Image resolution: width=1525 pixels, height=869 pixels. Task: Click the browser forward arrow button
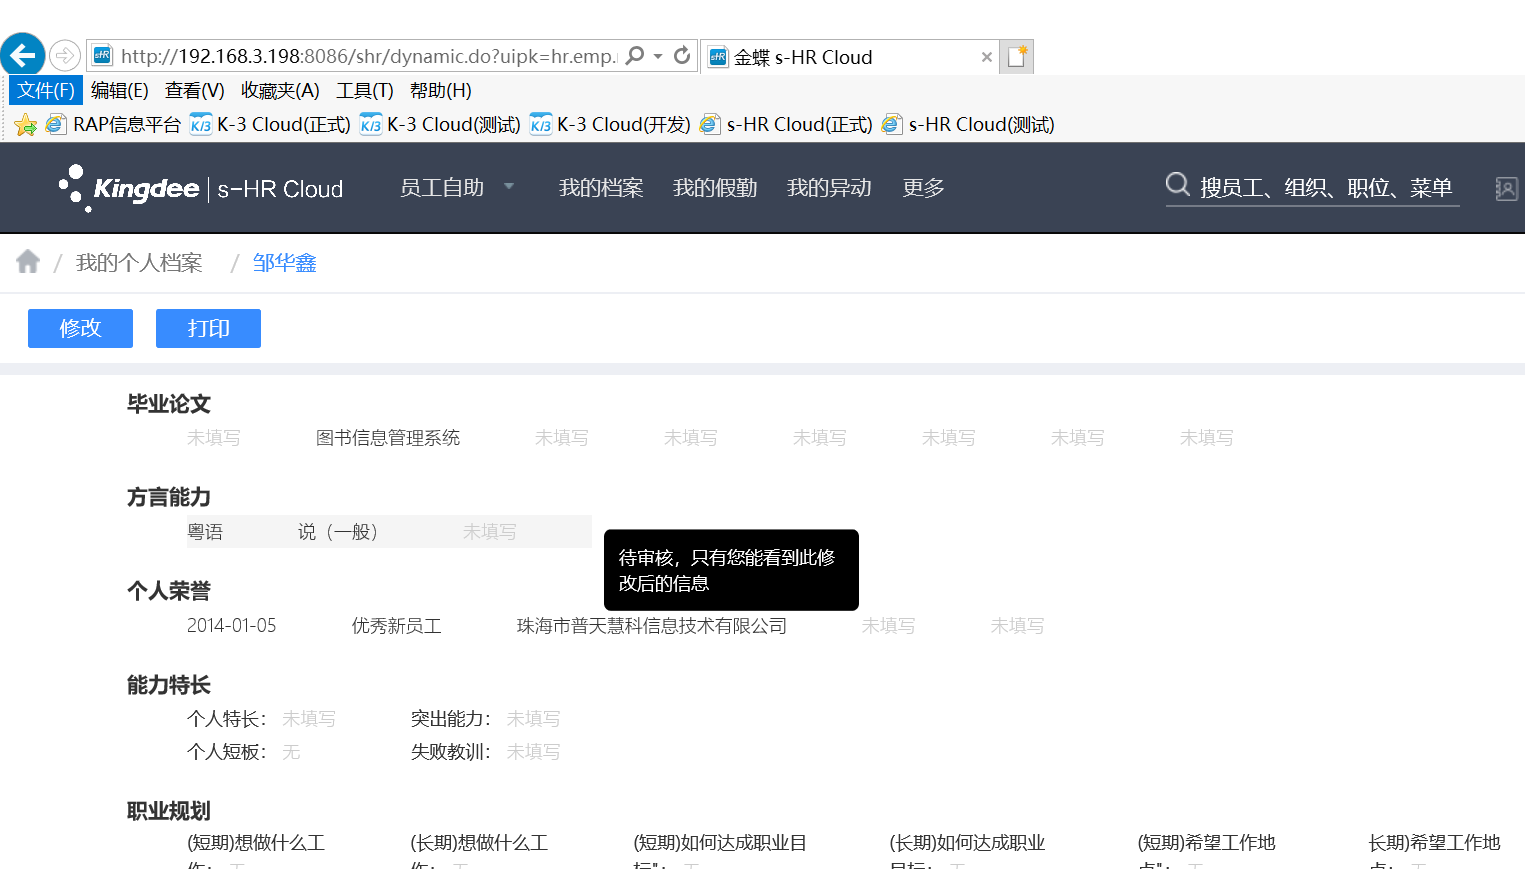pyautogui.click(x=65, y=55)
